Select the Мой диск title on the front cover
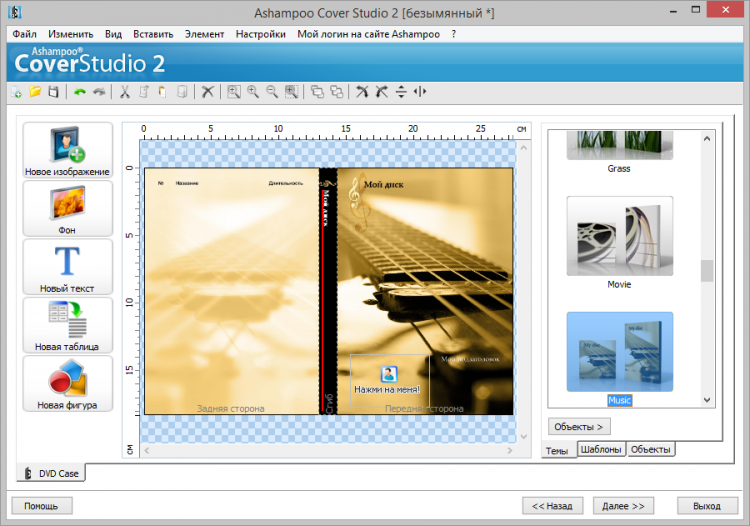This screenshot has width=750, height=526. [384, 185]
